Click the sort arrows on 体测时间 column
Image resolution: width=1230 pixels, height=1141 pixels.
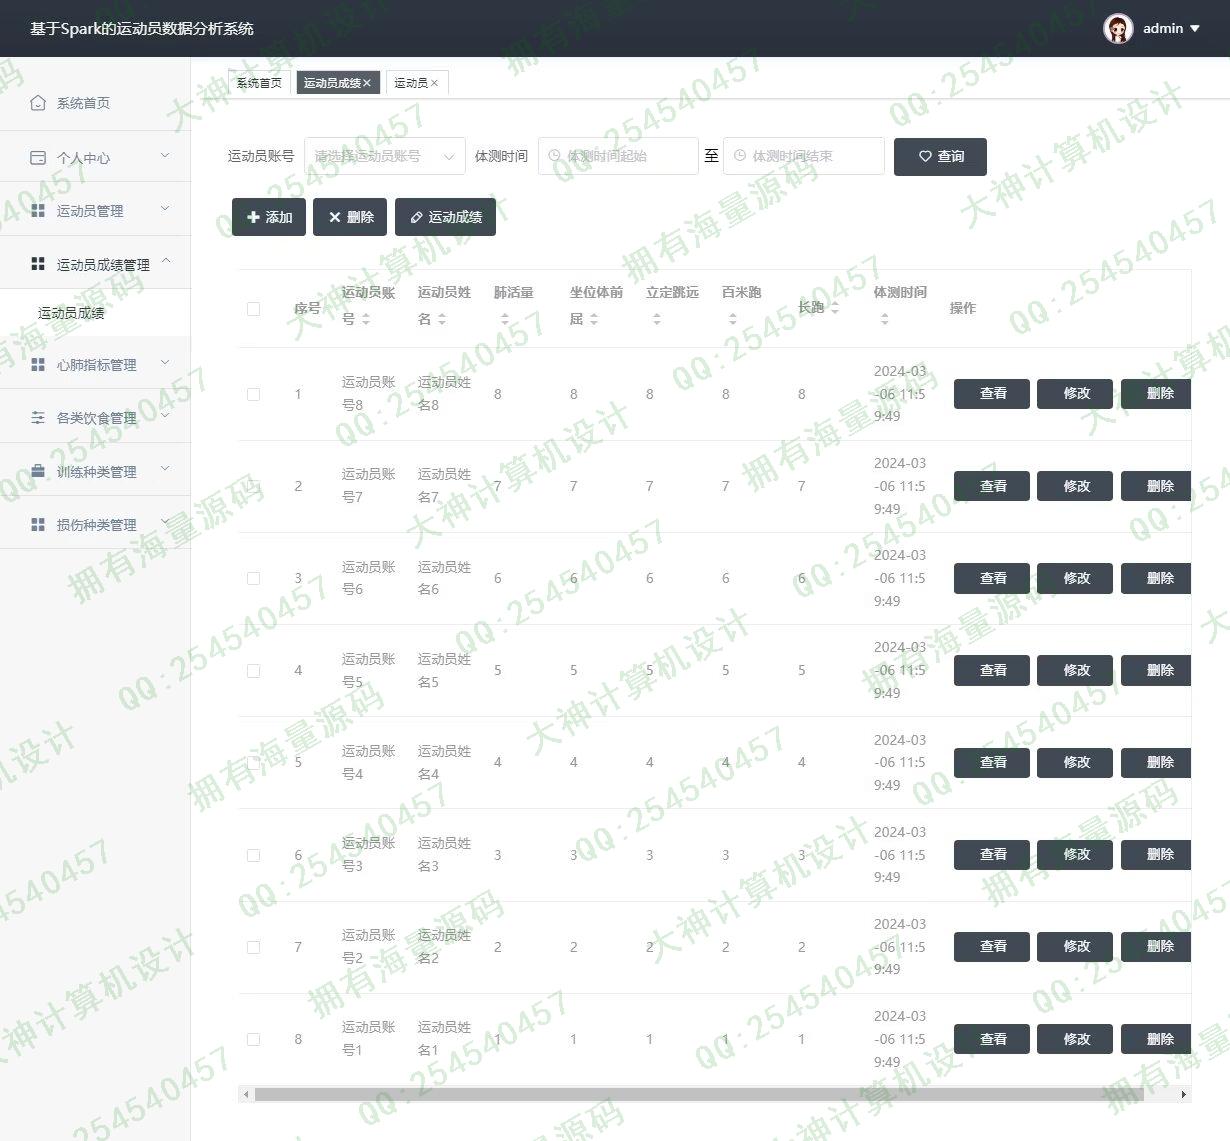pyautogui.click(x=885, y=319)
